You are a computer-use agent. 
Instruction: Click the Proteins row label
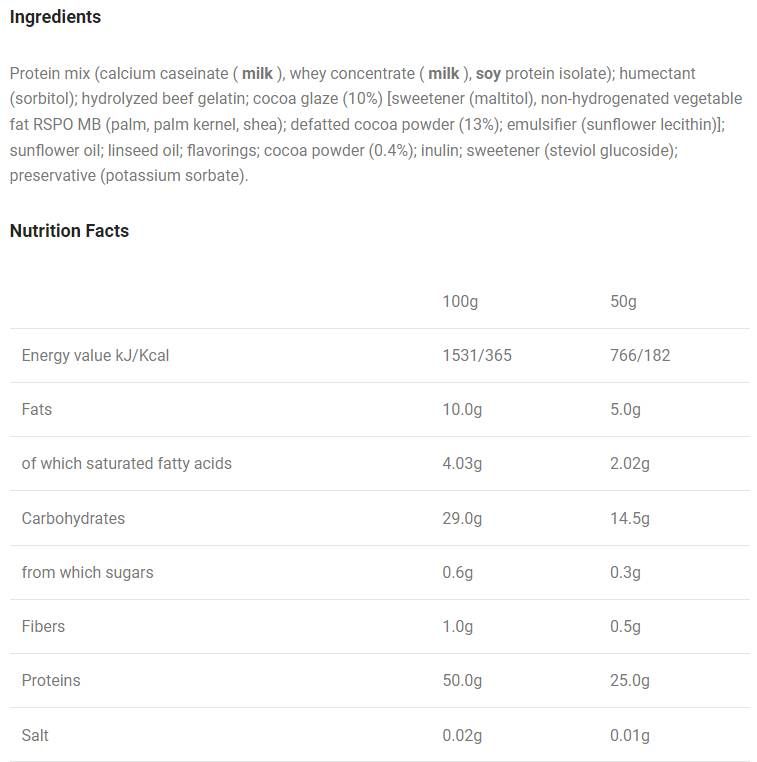tap(51, 680)
